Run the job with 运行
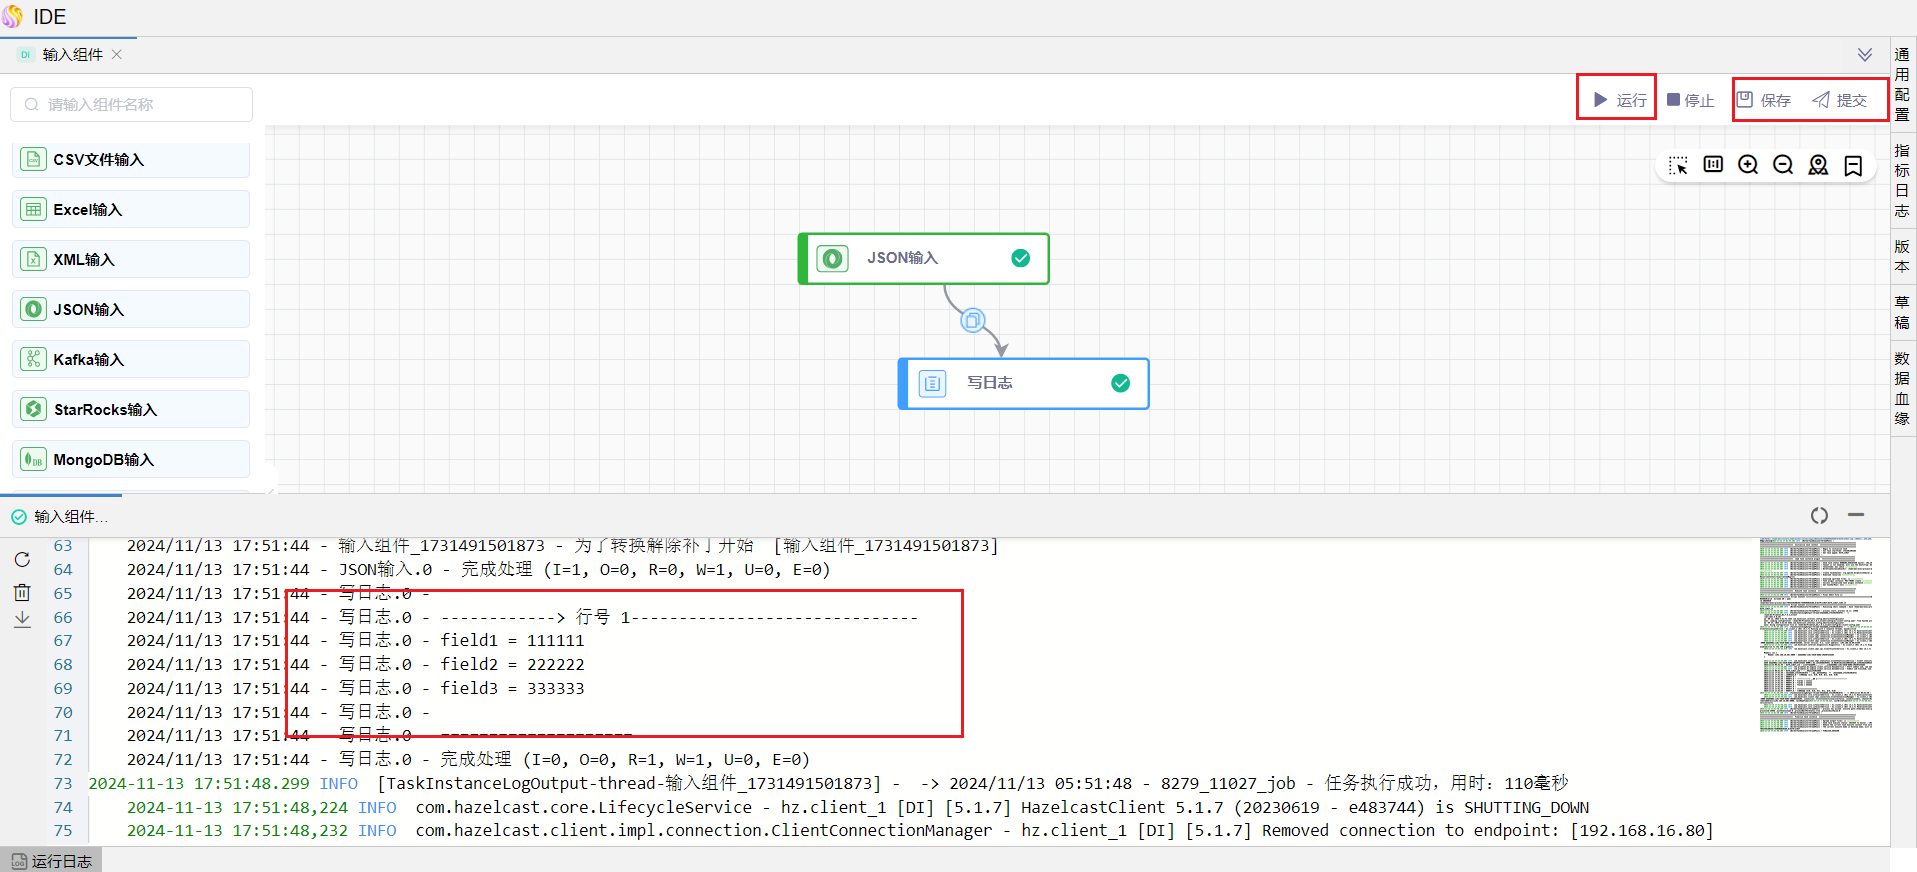Viewport: 1917px width, 872px height. click(x=1620, y=100)
